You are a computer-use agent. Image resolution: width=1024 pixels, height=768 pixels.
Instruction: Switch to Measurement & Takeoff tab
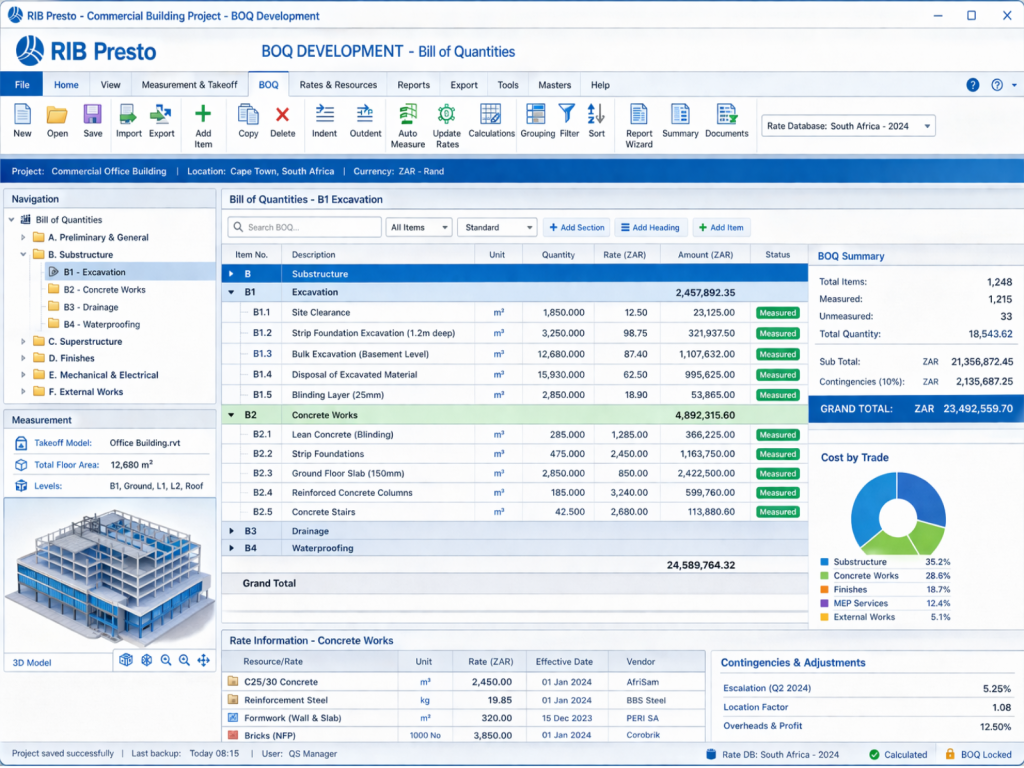pos(189,85)
